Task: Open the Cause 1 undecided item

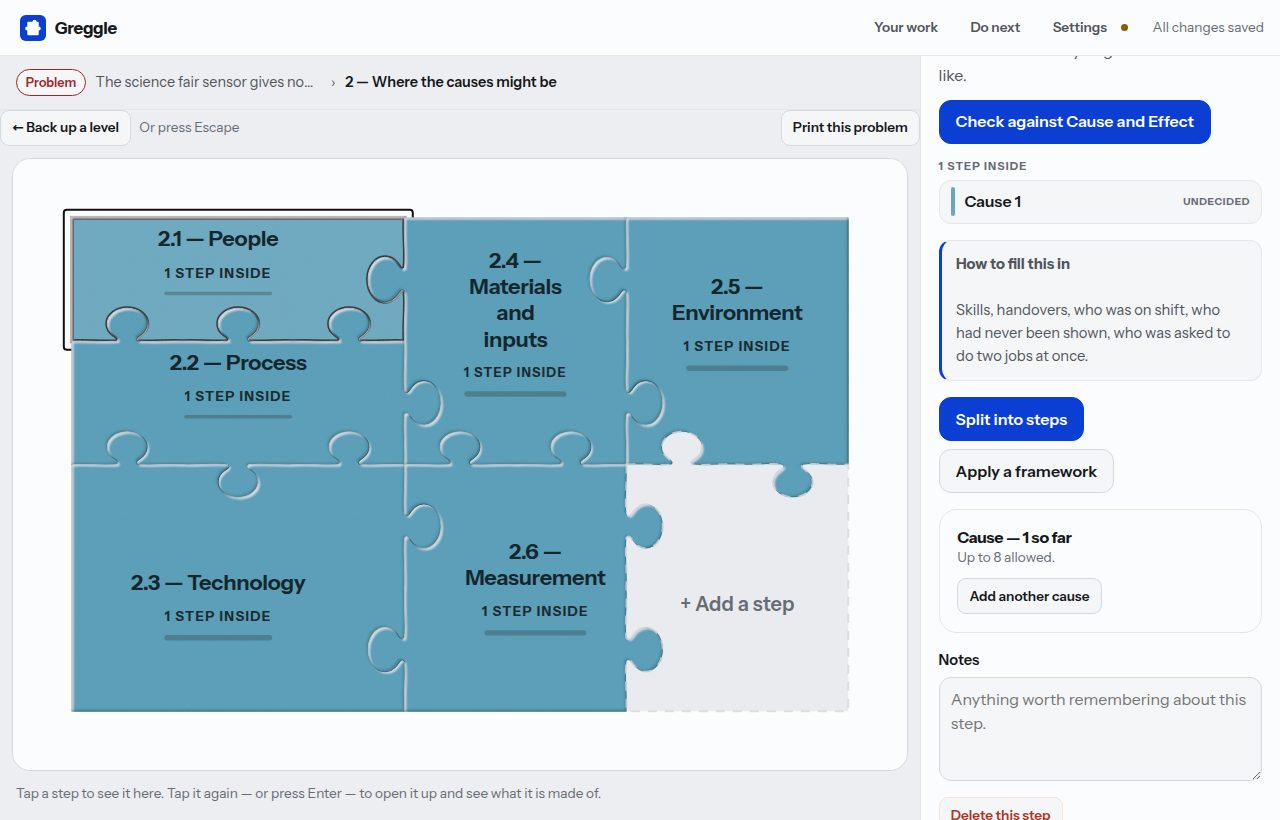Action: click(x=1100, y=202)
